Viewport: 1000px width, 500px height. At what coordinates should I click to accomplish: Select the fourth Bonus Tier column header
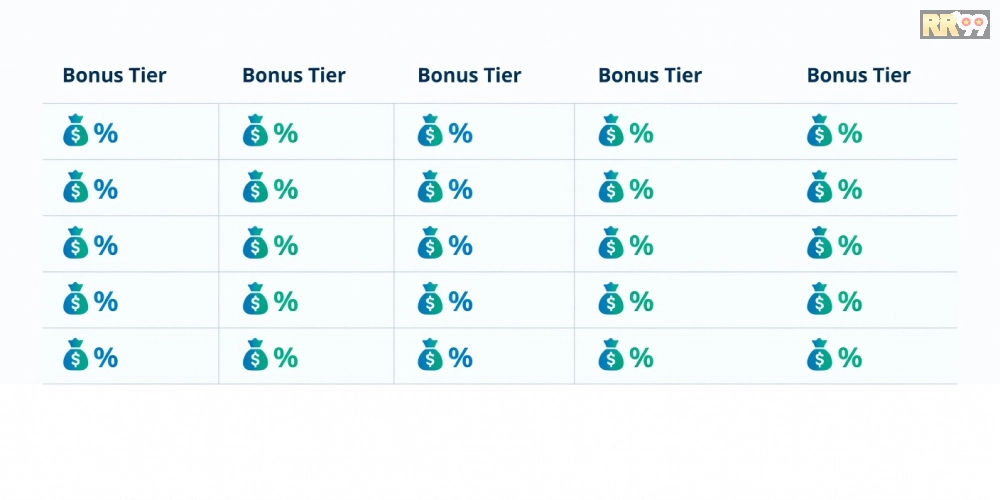pos(650,75)
